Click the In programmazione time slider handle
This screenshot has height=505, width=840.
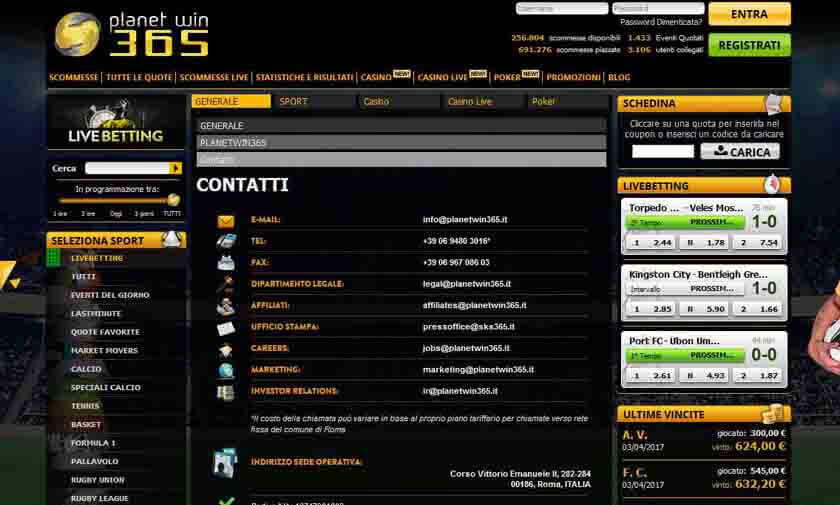point(173,200)
